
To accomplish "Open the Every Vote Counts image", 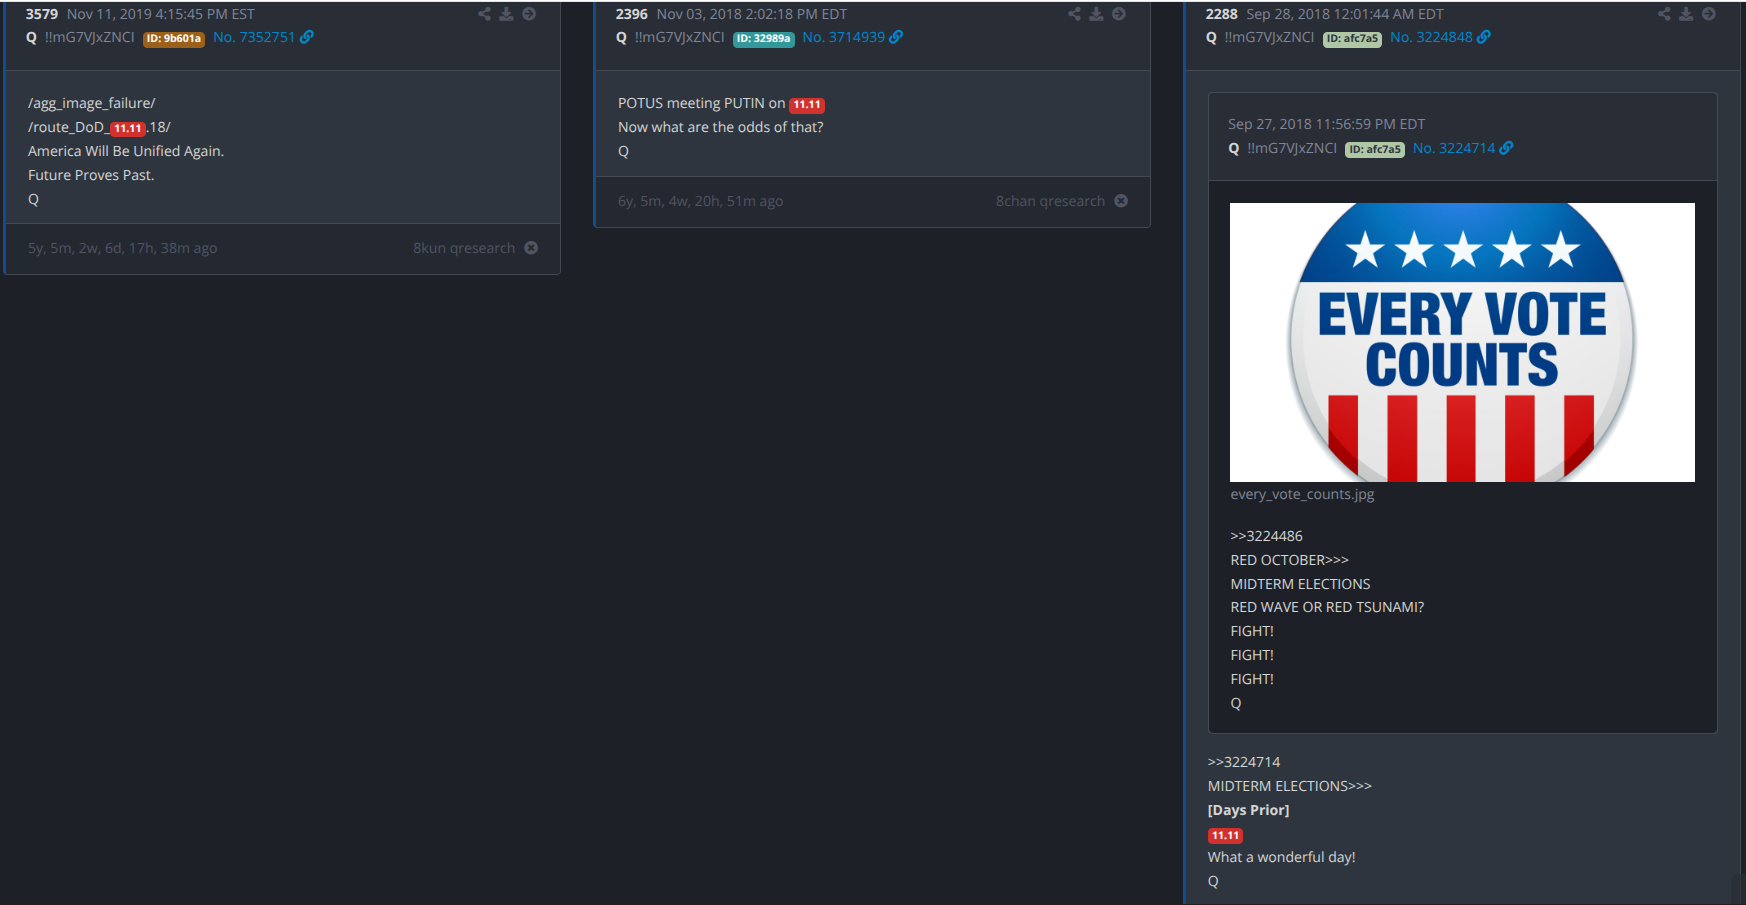I will 1462,342.
